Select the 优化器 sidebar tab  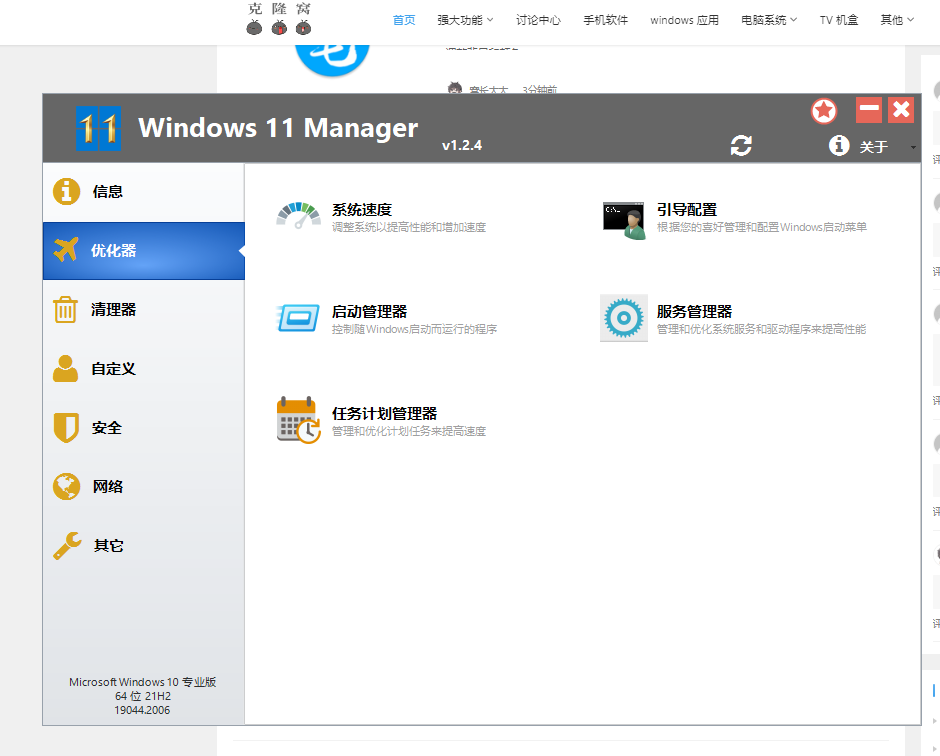(x=144, y=251)
